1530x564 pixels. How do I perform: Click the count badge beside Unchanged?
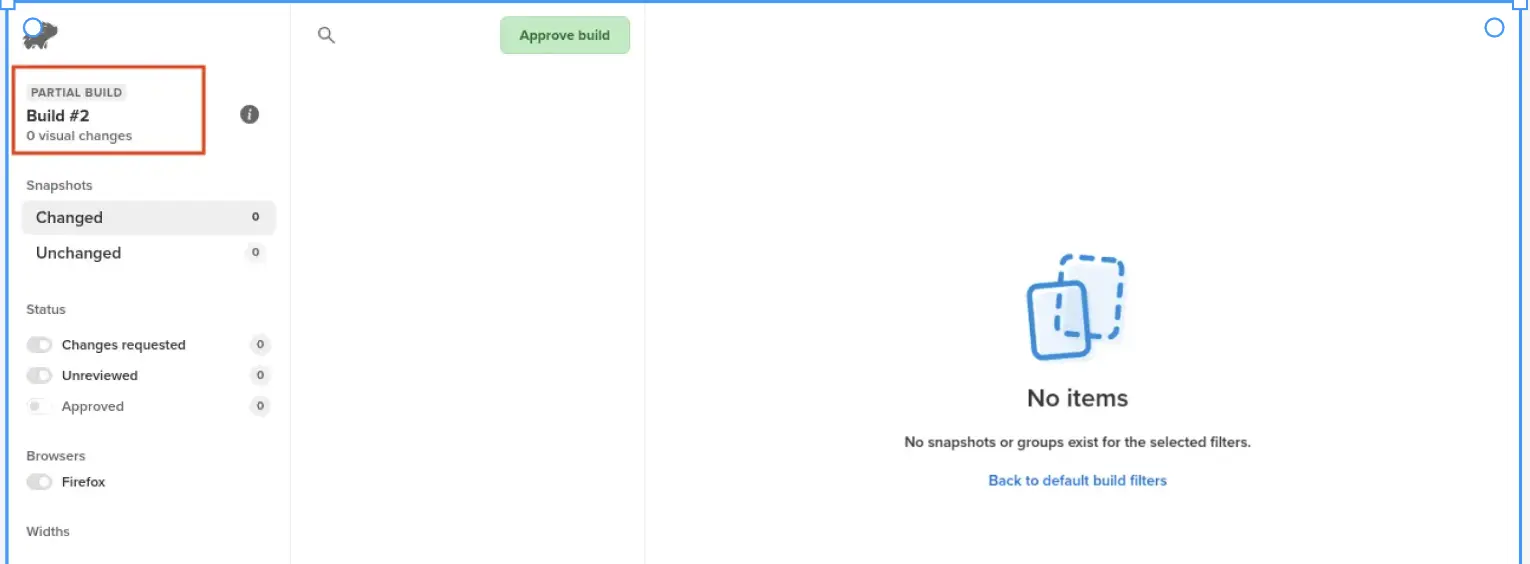pos(255,253)
